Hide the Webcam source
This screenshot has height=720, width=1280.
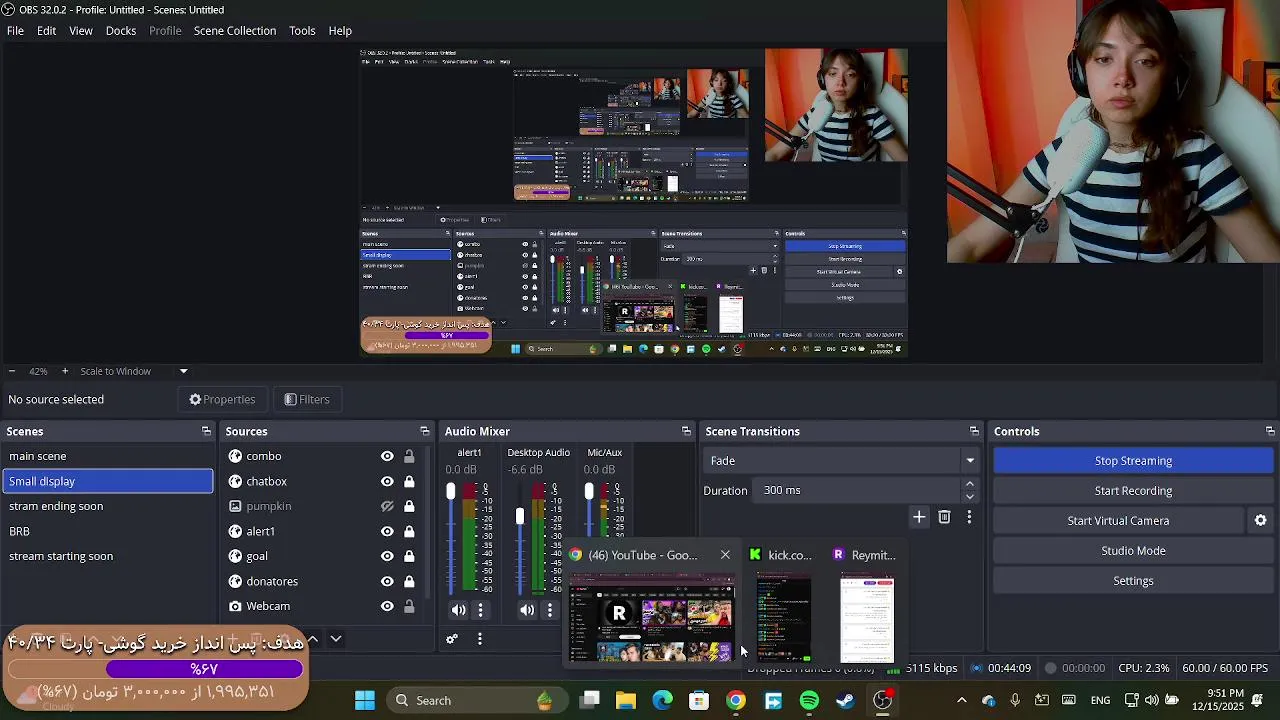387,606
